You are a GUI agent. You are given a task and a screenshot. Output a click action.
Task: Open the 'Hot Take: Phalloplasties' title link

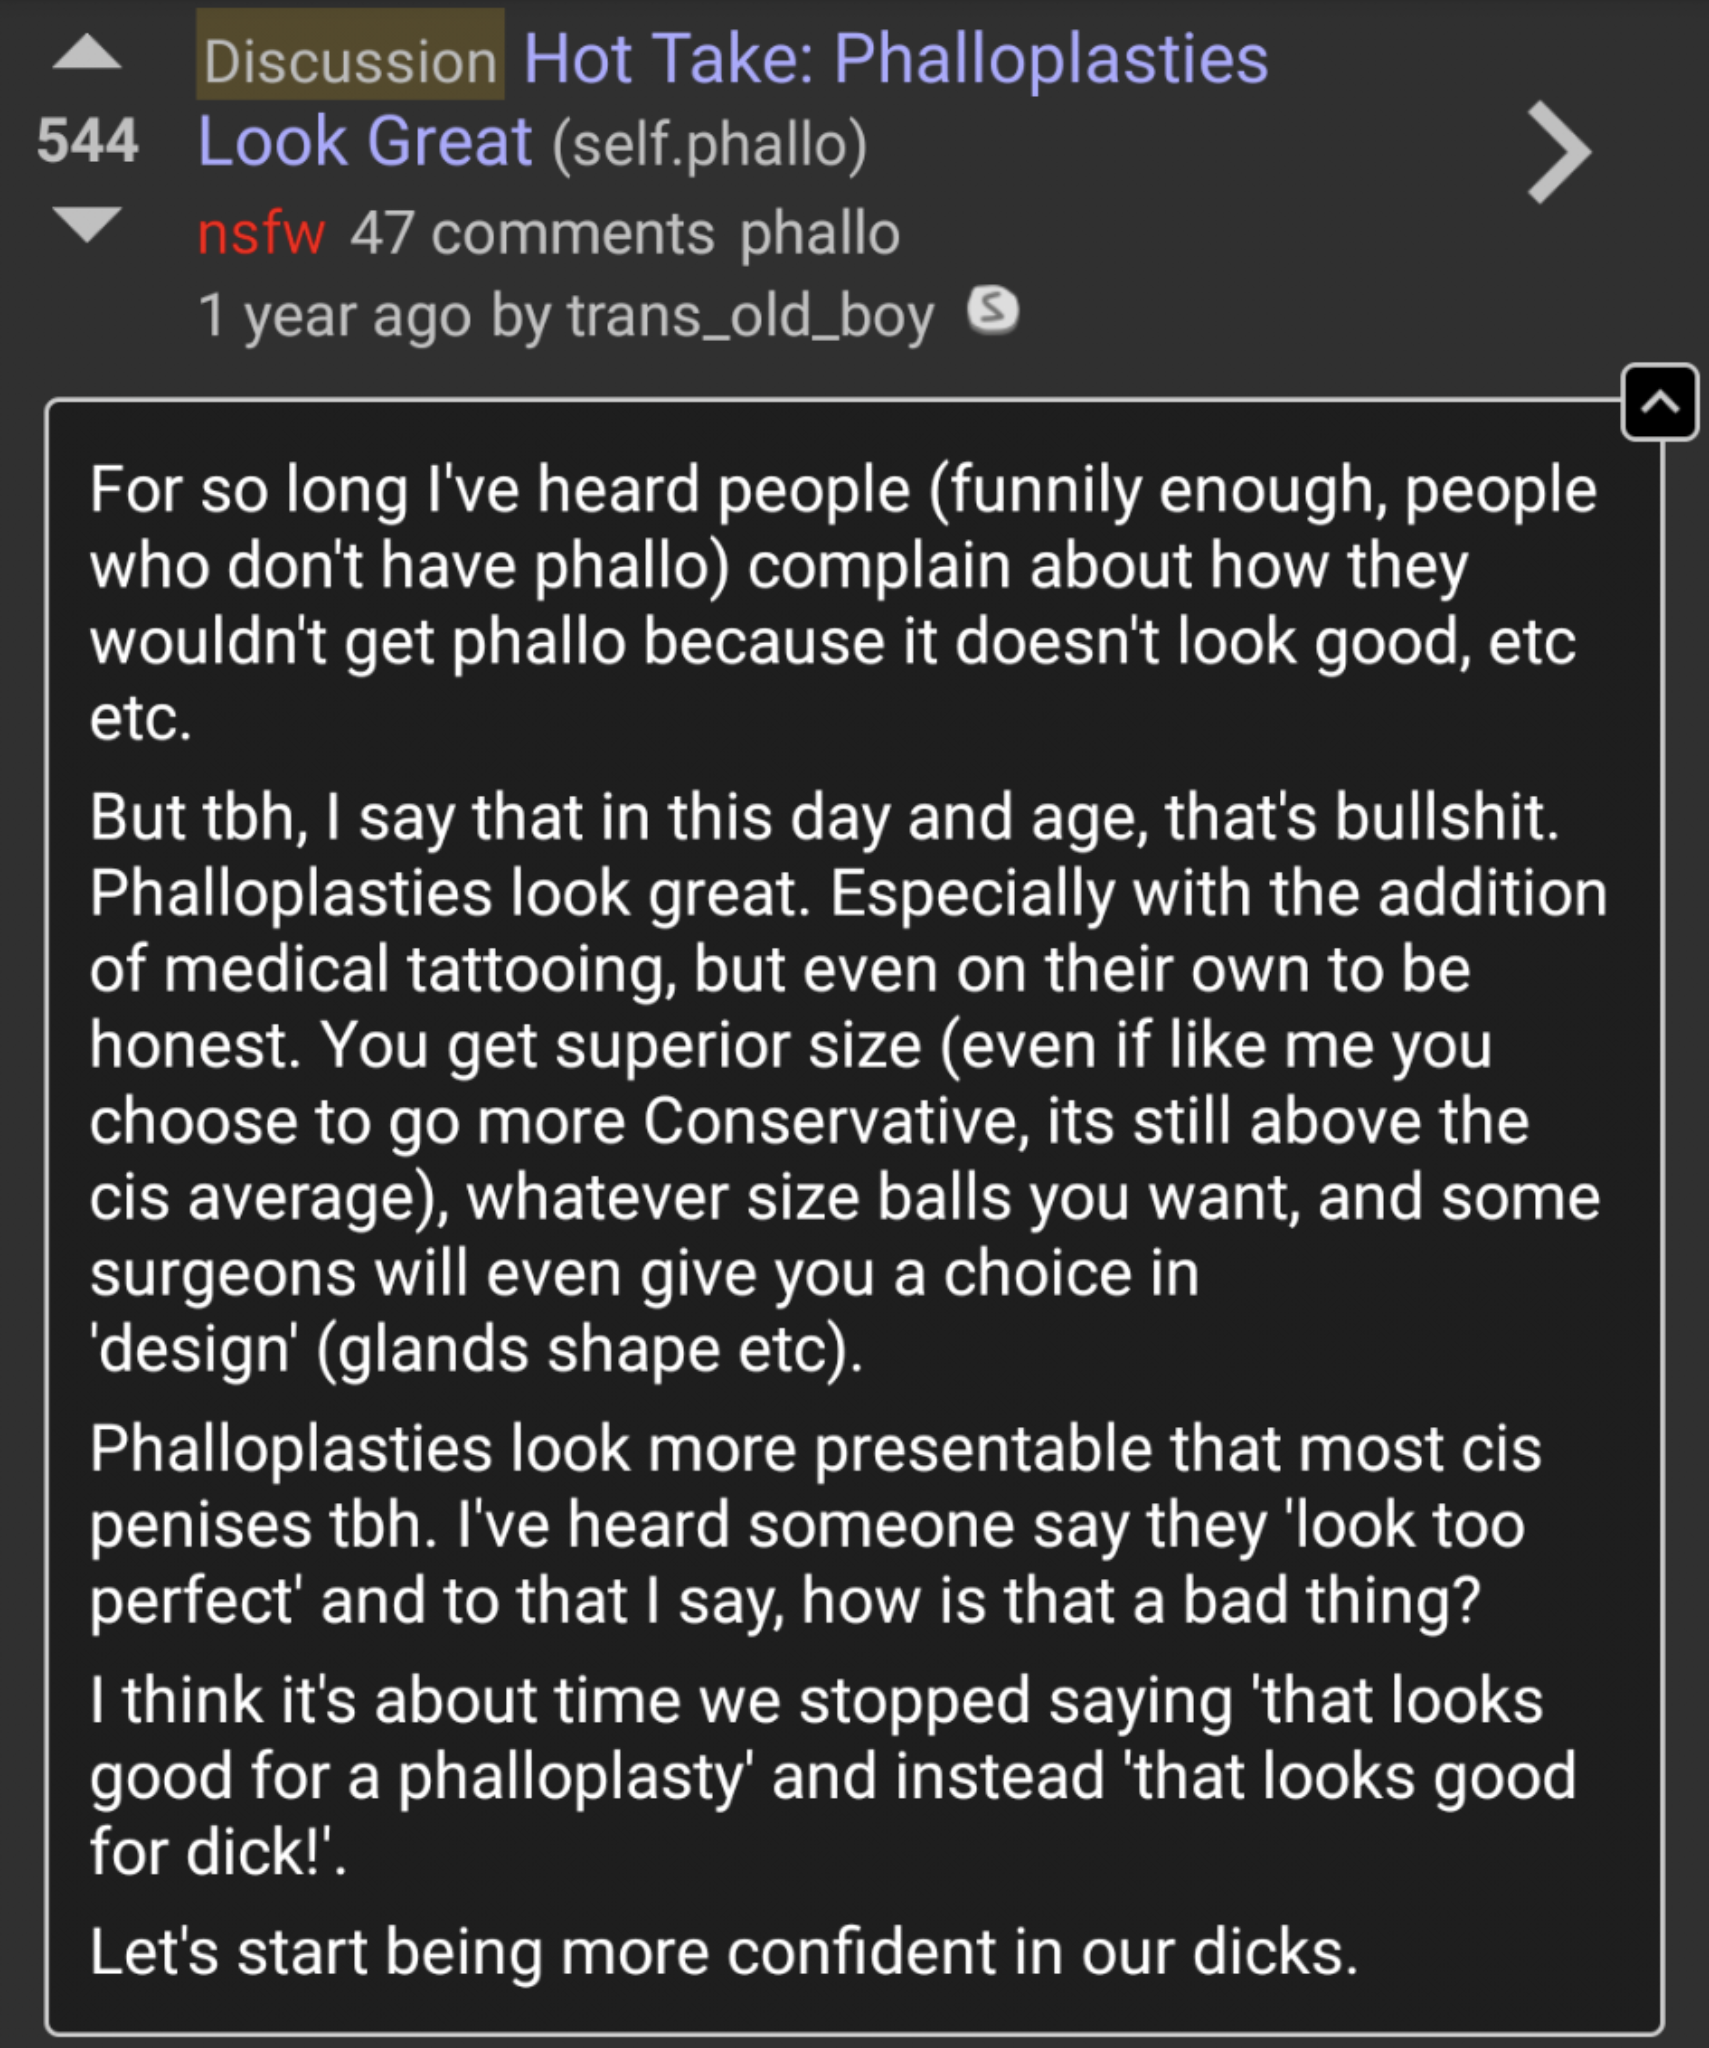[x=895, y=59]
